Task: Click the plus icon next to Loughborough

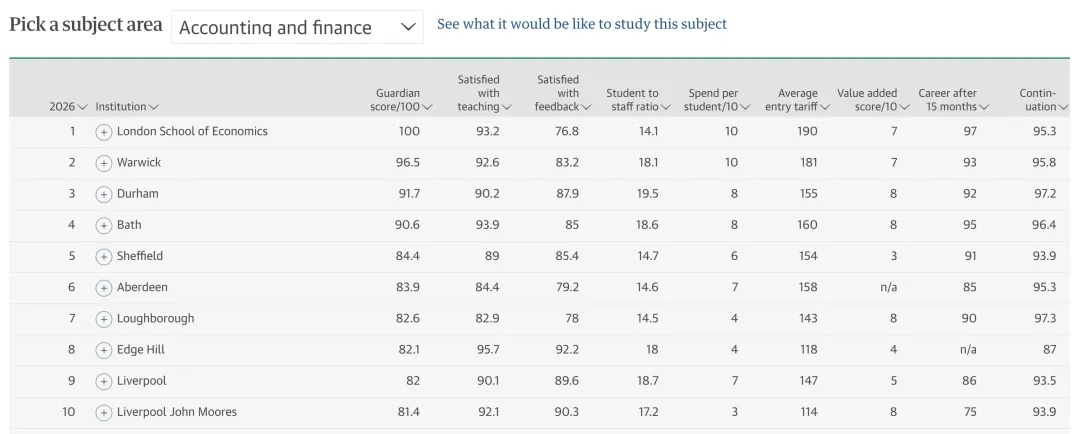Action: coord(104,319)
